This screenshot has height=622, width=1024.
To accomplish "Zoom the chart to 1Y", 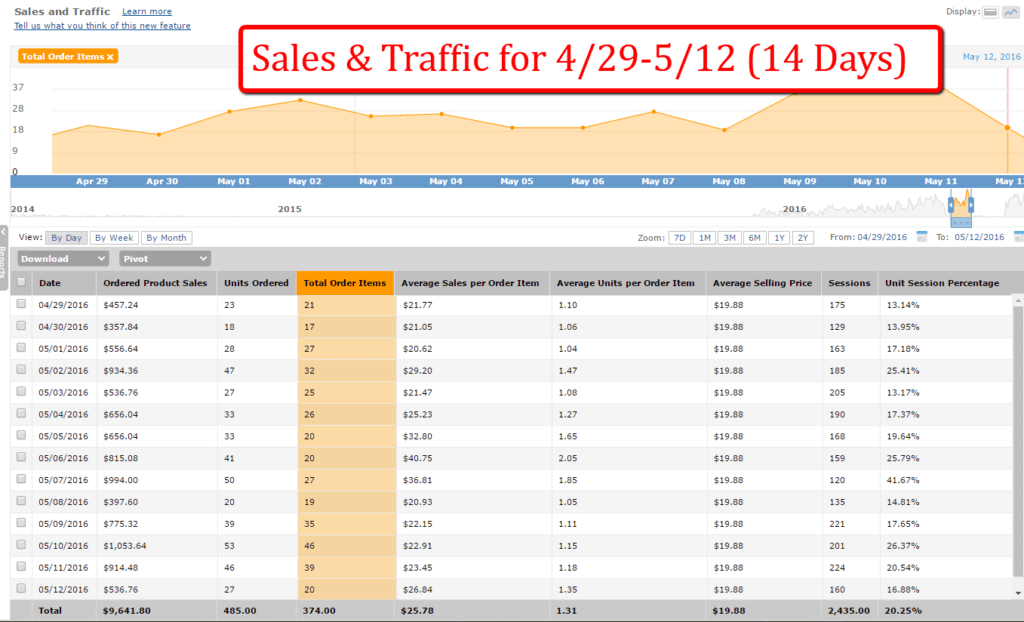I will (781, 238).
